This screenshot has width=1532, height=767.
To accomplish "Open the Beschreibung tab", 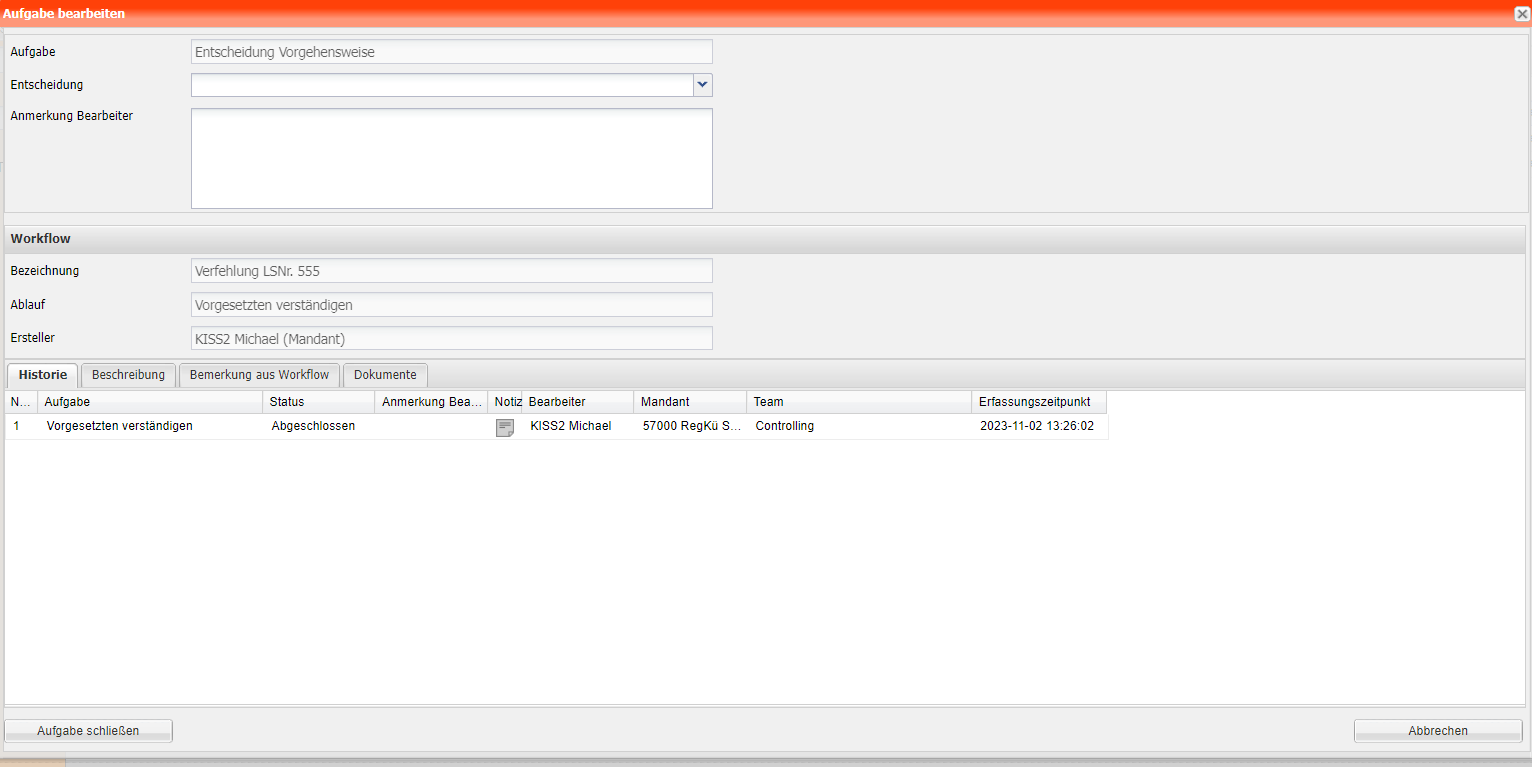I will (128, 375).
